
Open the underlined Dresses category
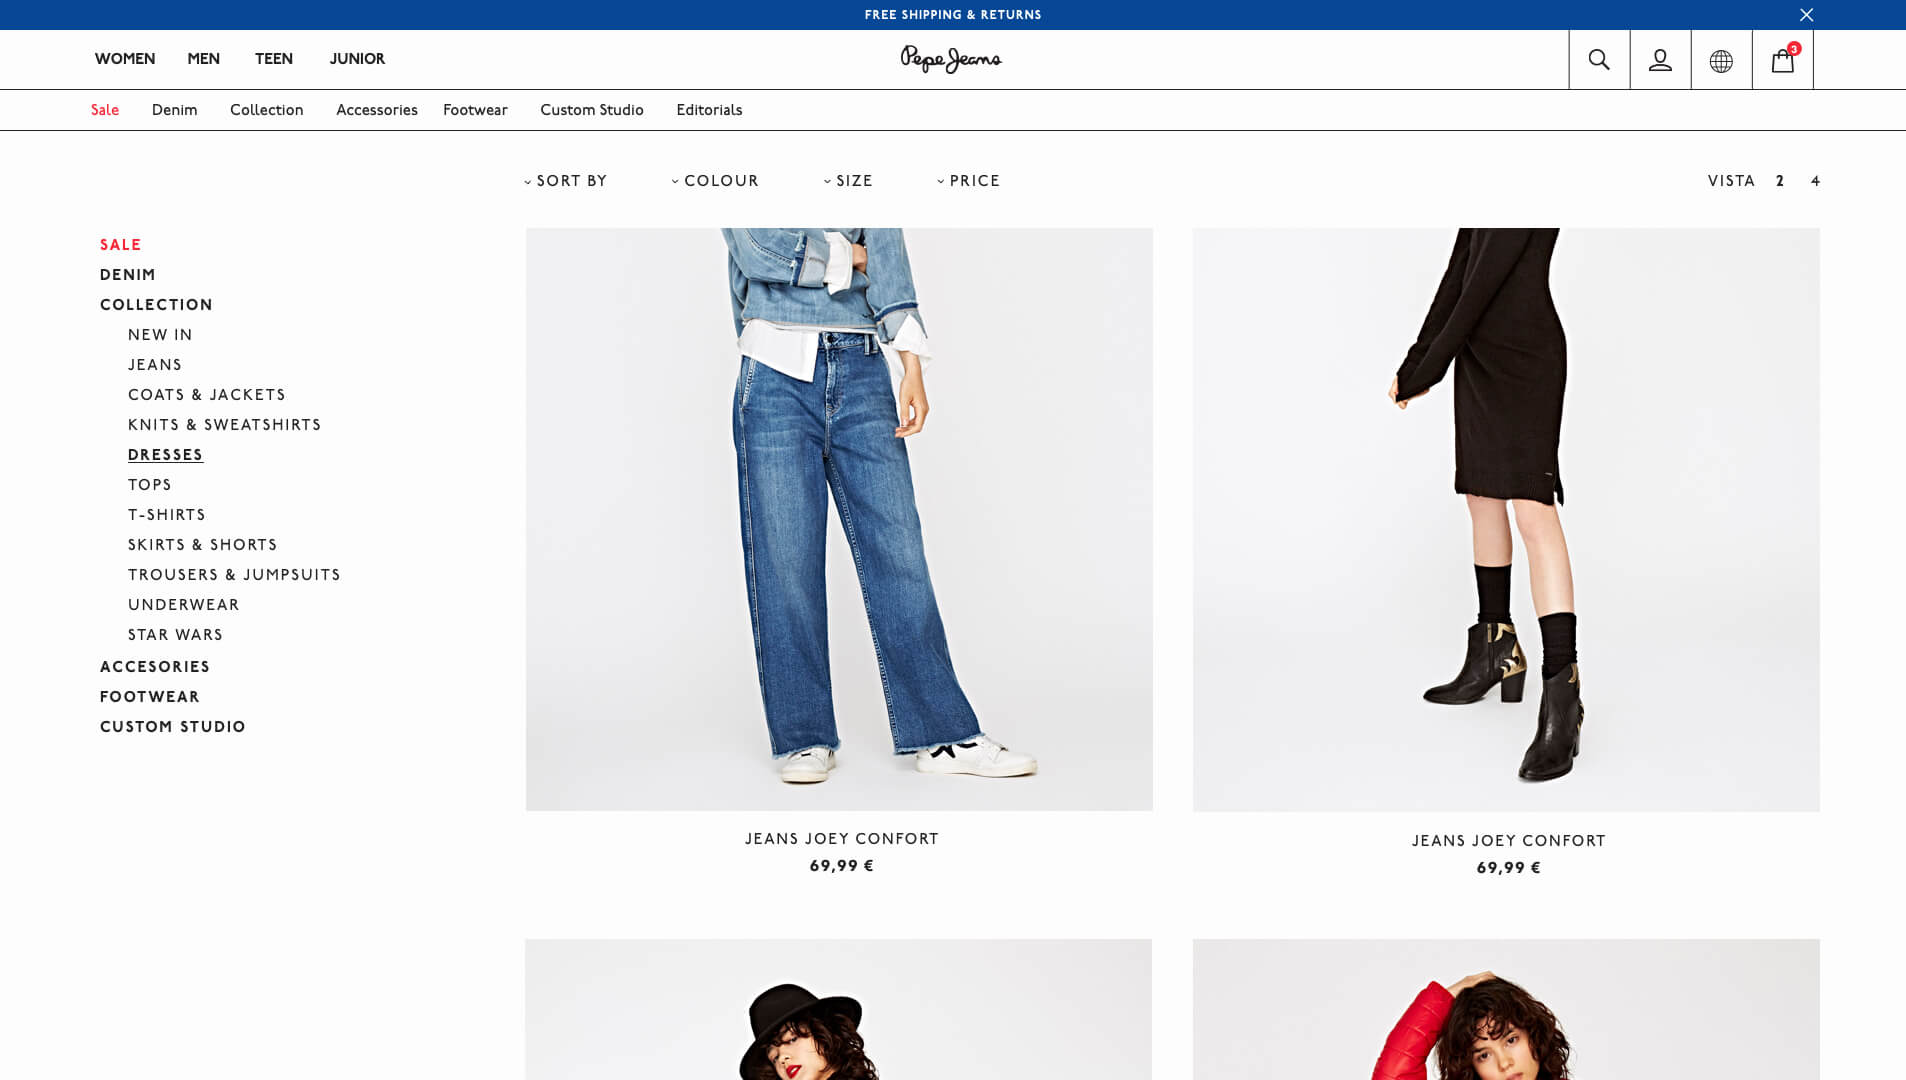tap(165, 455)
